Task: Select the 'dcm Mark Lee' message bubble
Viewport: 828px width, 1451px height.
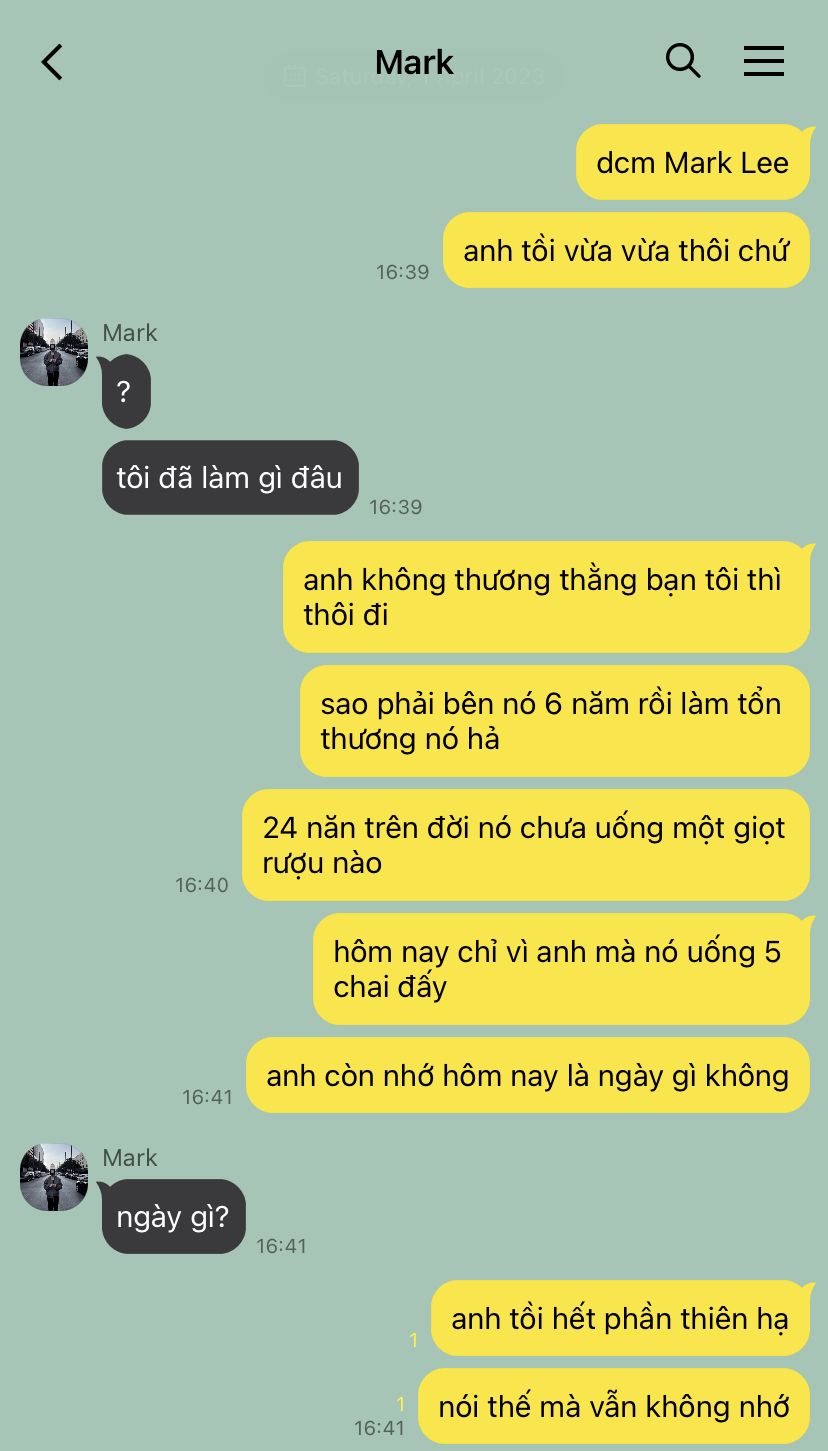Action: click(x=692, y=162)
